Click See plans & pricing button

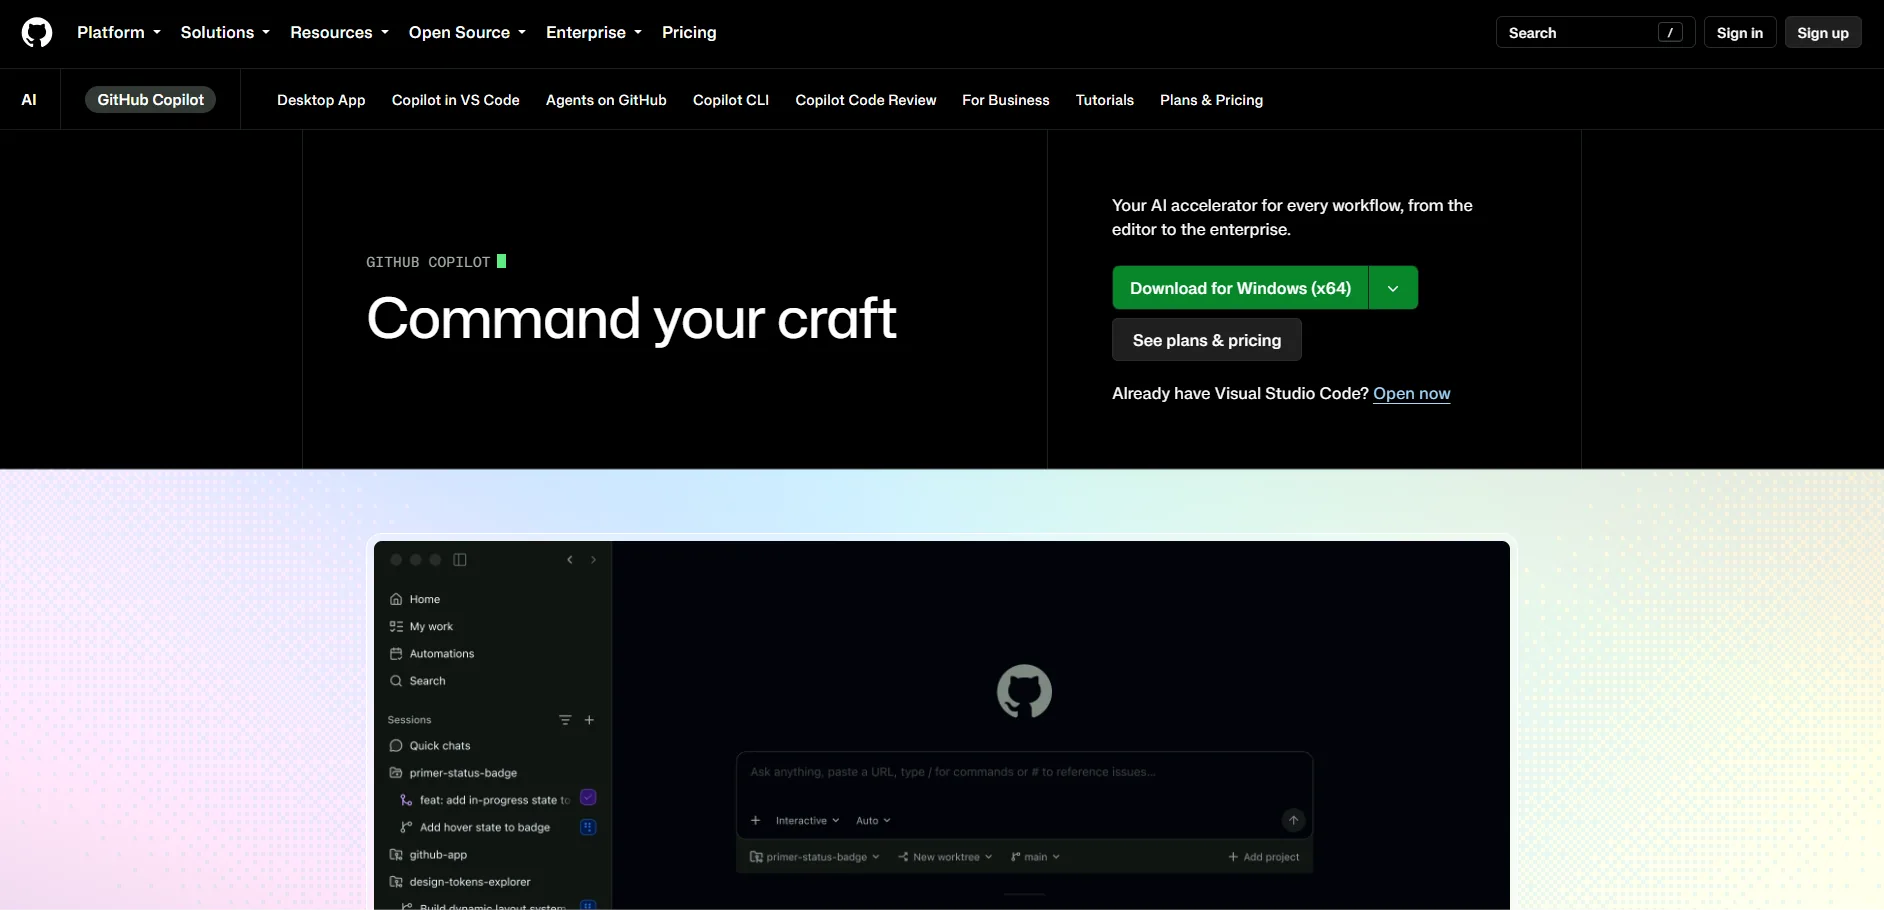1207,340
